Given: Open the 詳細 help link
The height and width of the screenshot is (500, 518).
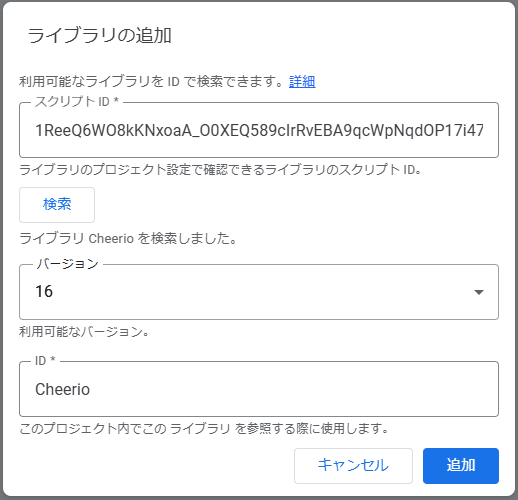Looking at the screenshot, I should [302, 81].
